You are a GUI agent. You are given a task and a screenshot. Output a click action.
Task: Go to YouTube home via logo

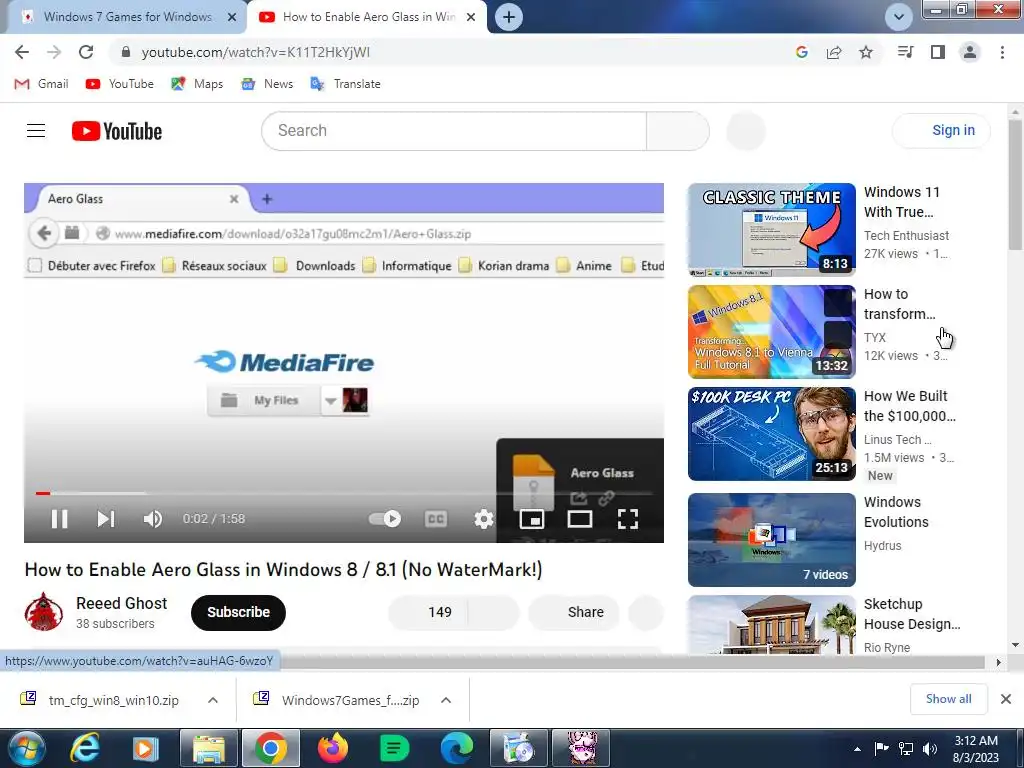[x=117, y=131]
